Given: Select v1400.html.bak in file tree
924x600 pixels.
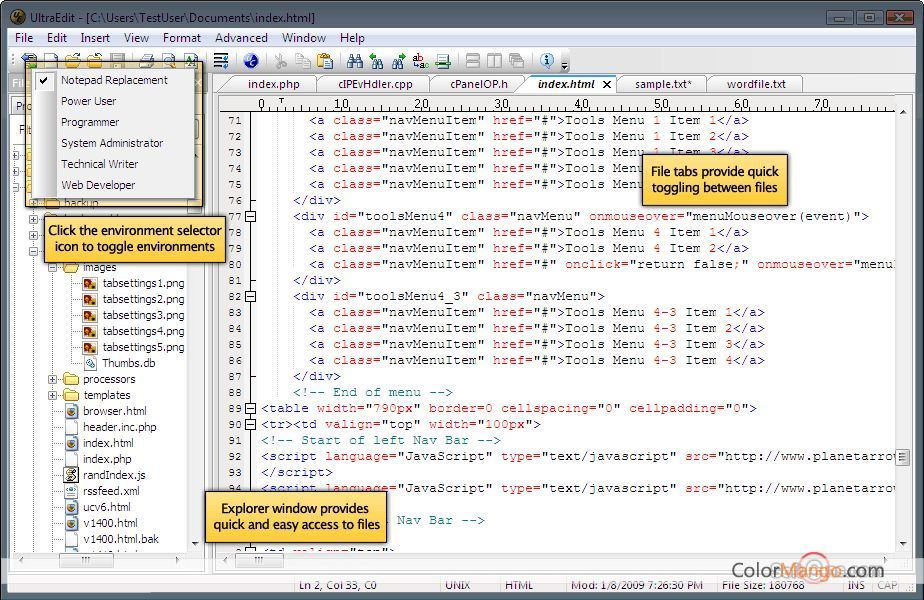Looking at the screenshot, I should click(x=121, y=539).
